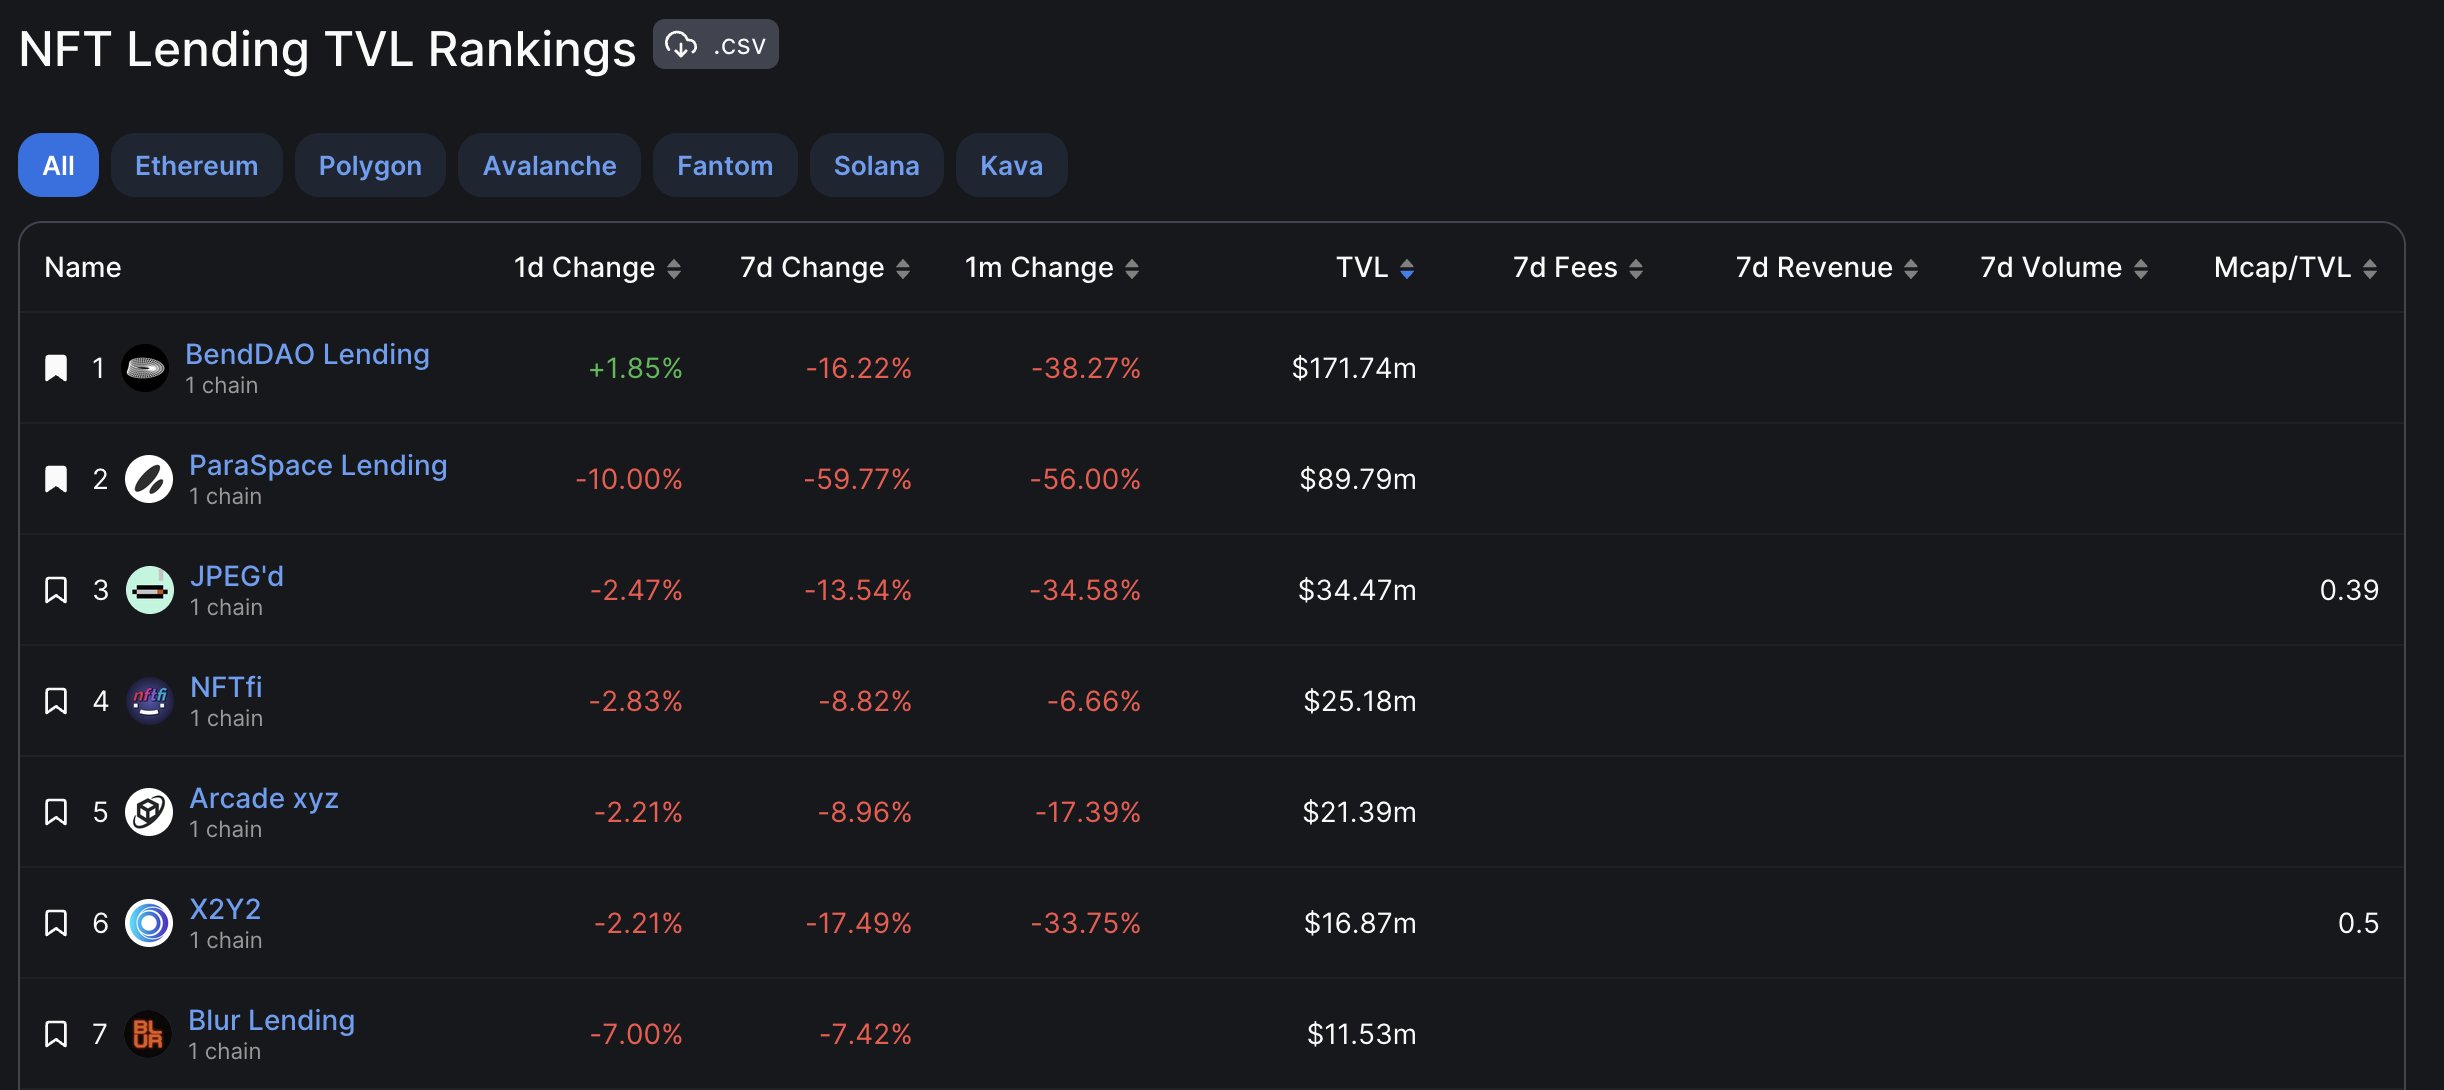Image resolution: width=2444 pixels, height=1090 pixels.
Task: Sort by Mcap/TVL column
Action: click(x=2296, y=267)
